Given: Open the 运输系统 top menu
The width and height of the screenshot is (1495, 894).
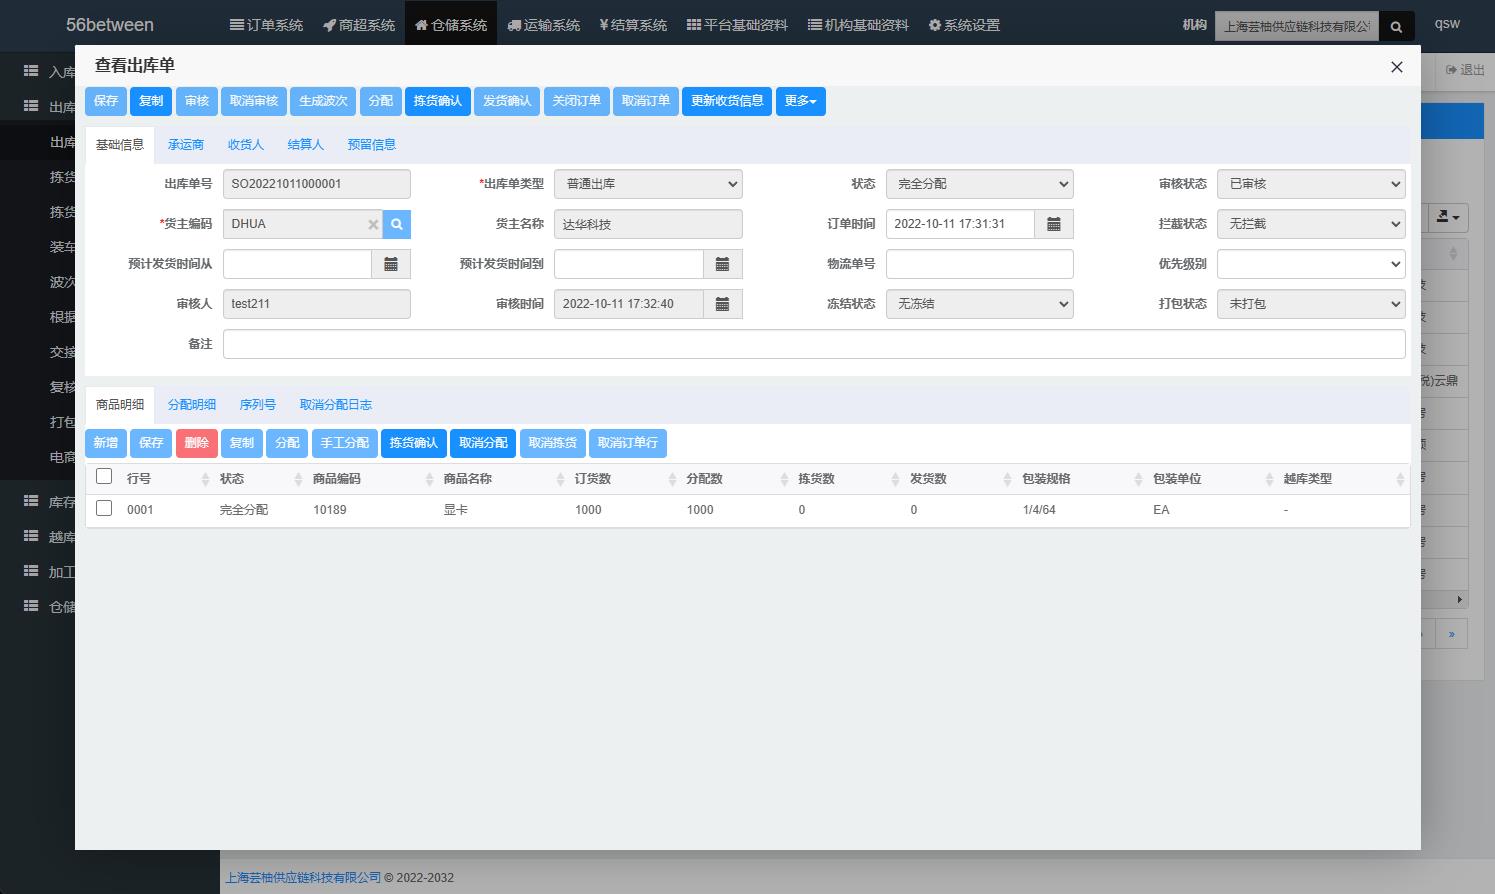Looking at the screenshot, I should 544,25.
